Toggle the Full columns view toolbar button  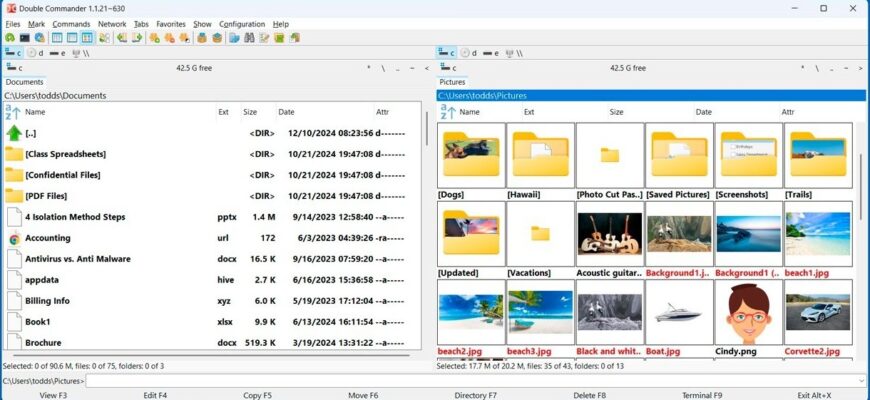72,38
